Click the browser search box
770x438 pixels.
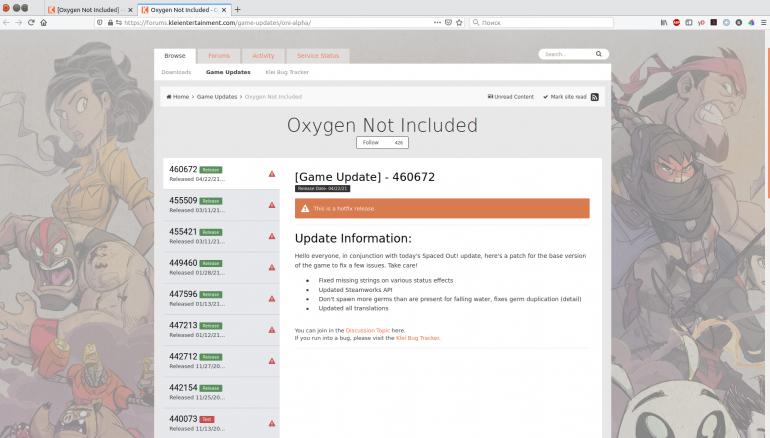point(541,23)
